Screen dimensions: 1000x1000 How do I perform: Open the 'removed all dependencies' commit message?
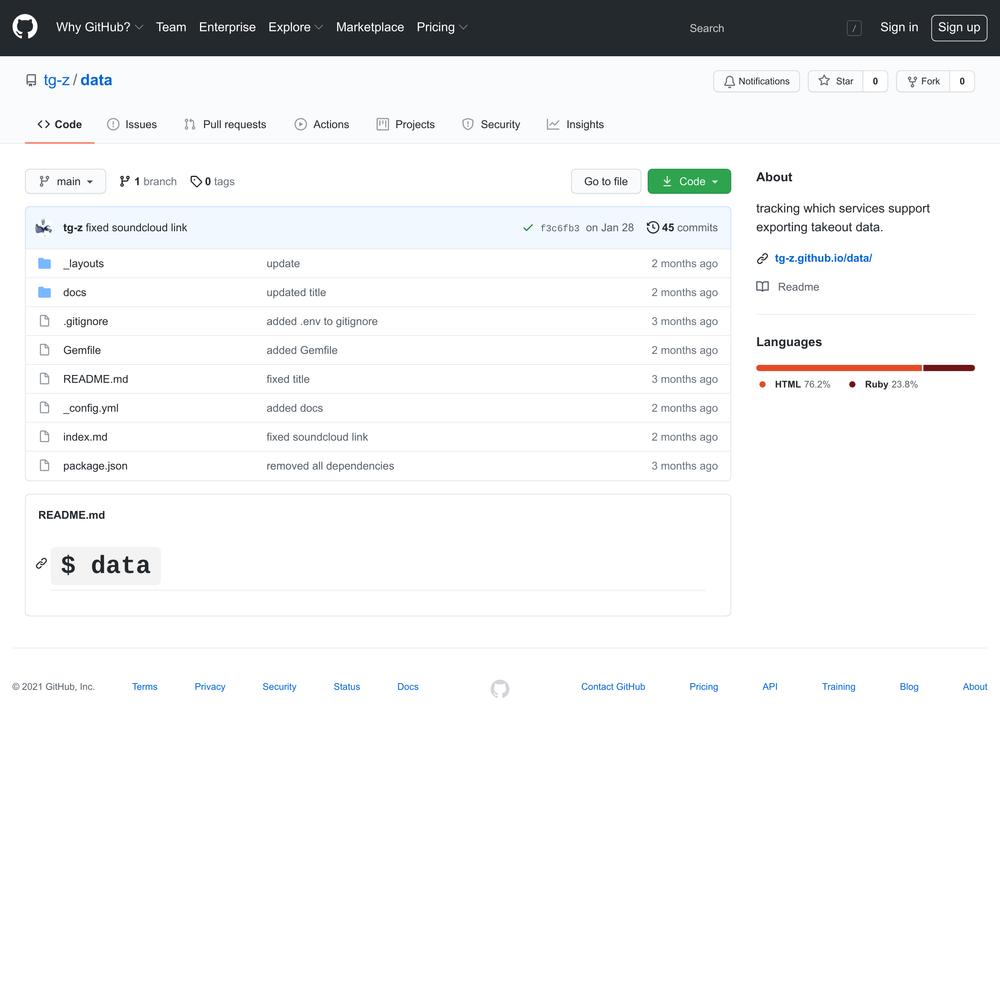[x=330, y=466]
